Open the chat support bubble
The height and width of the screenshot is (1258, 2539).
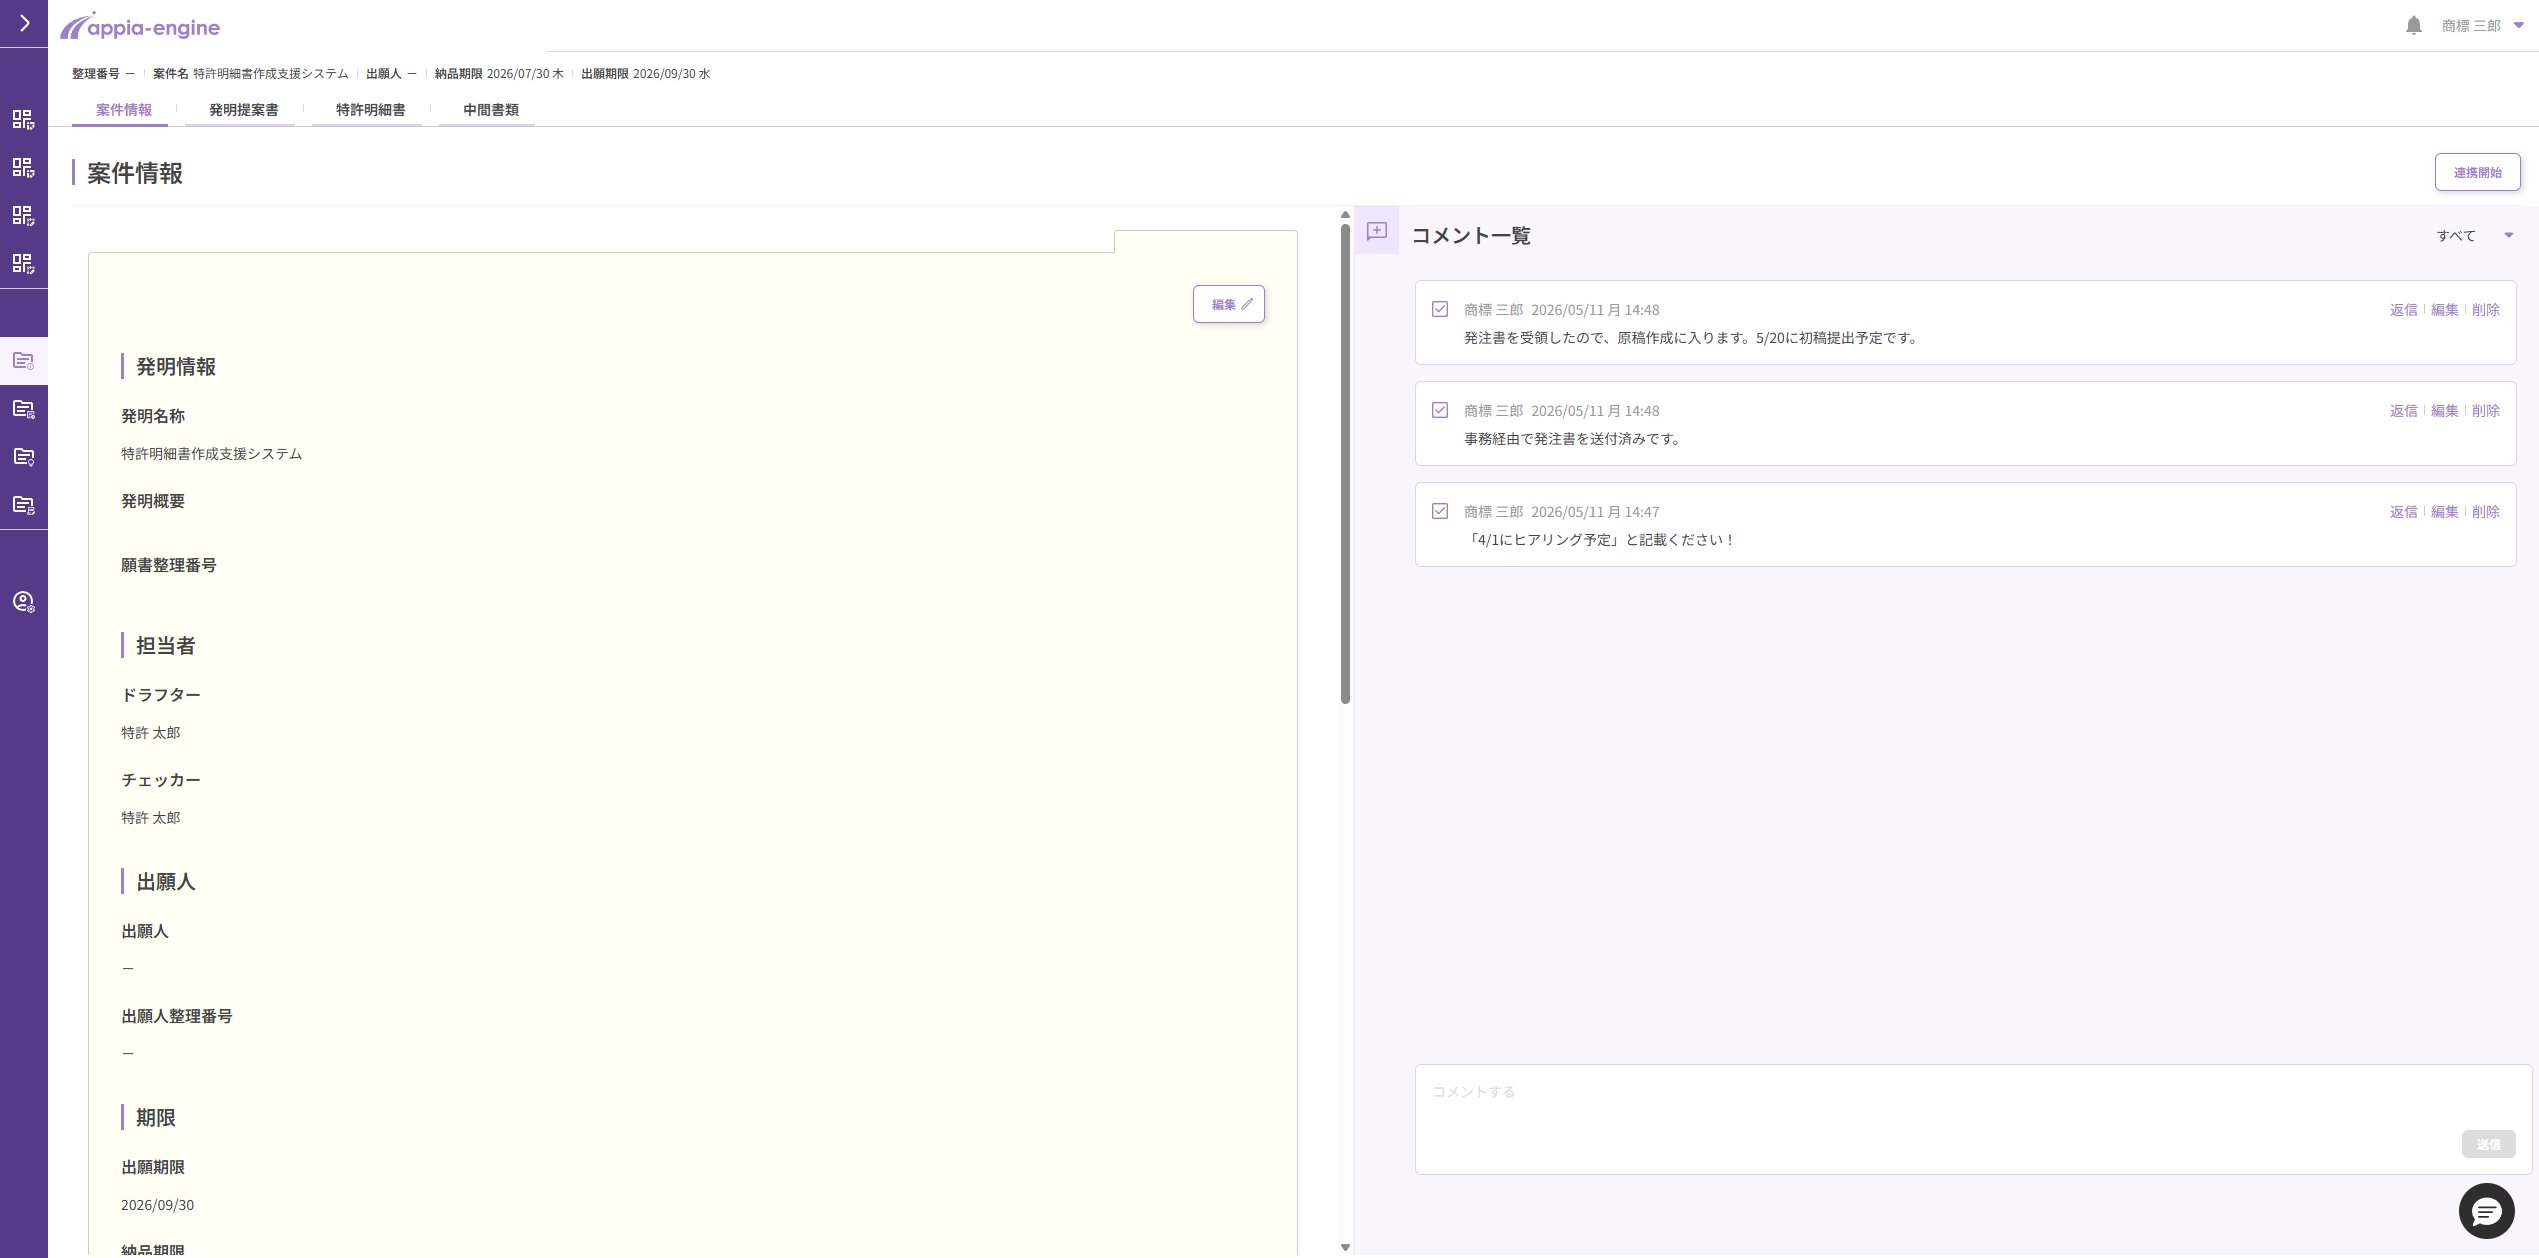(2486, 1211)
